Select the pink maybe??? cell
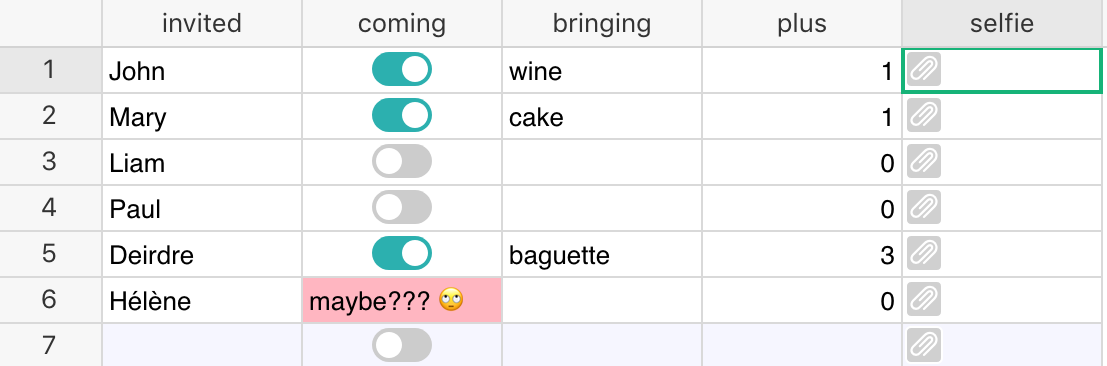The image size is (1107, 366). point(402,300)
